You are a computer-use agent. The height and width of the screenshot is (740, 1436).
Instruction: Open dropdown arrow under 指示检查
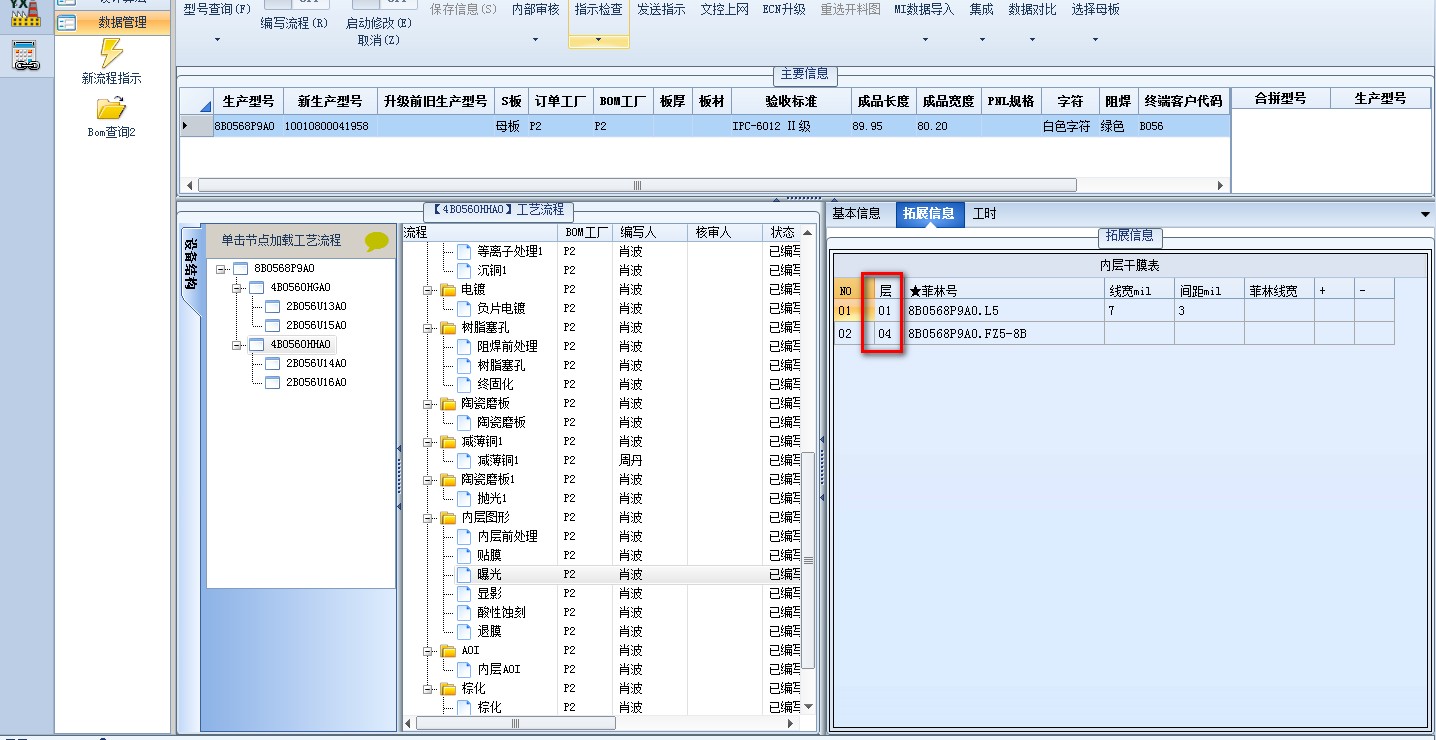[598, 40]
